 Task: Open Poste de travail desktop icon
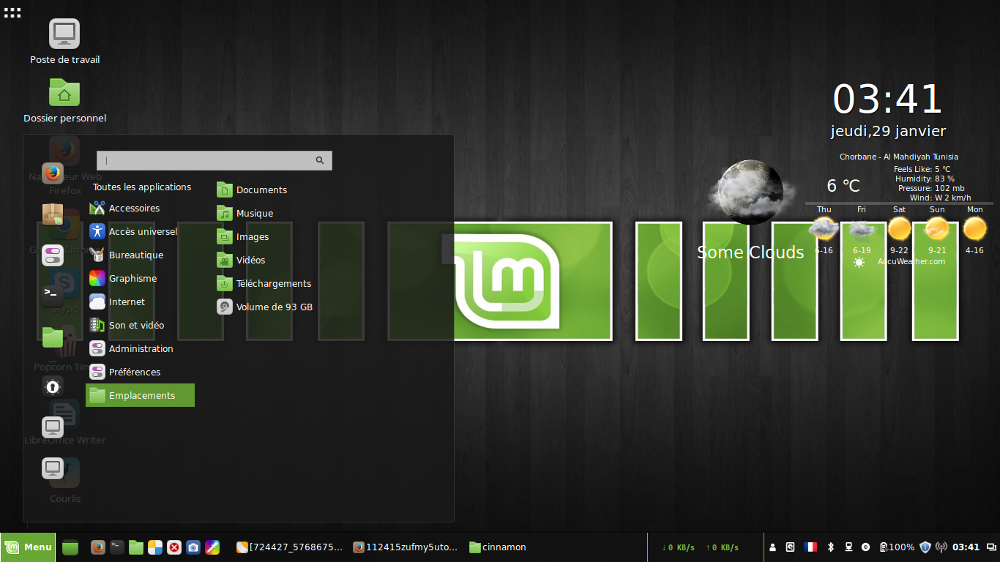click(x=64, y=41)
